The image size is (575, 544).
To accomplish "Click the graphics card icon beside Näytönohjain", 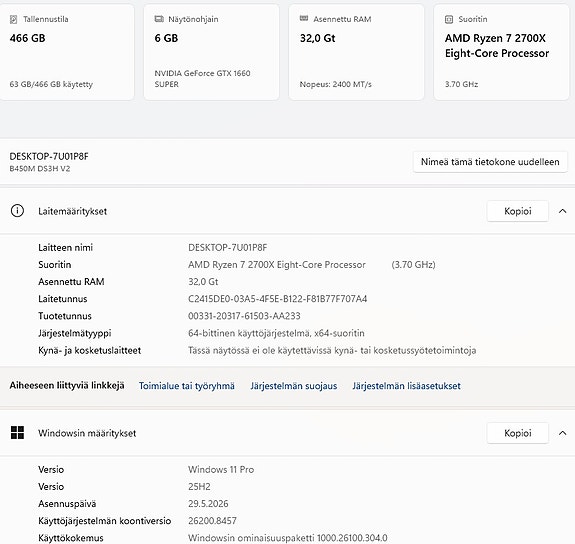I will (x=159, y=19).
